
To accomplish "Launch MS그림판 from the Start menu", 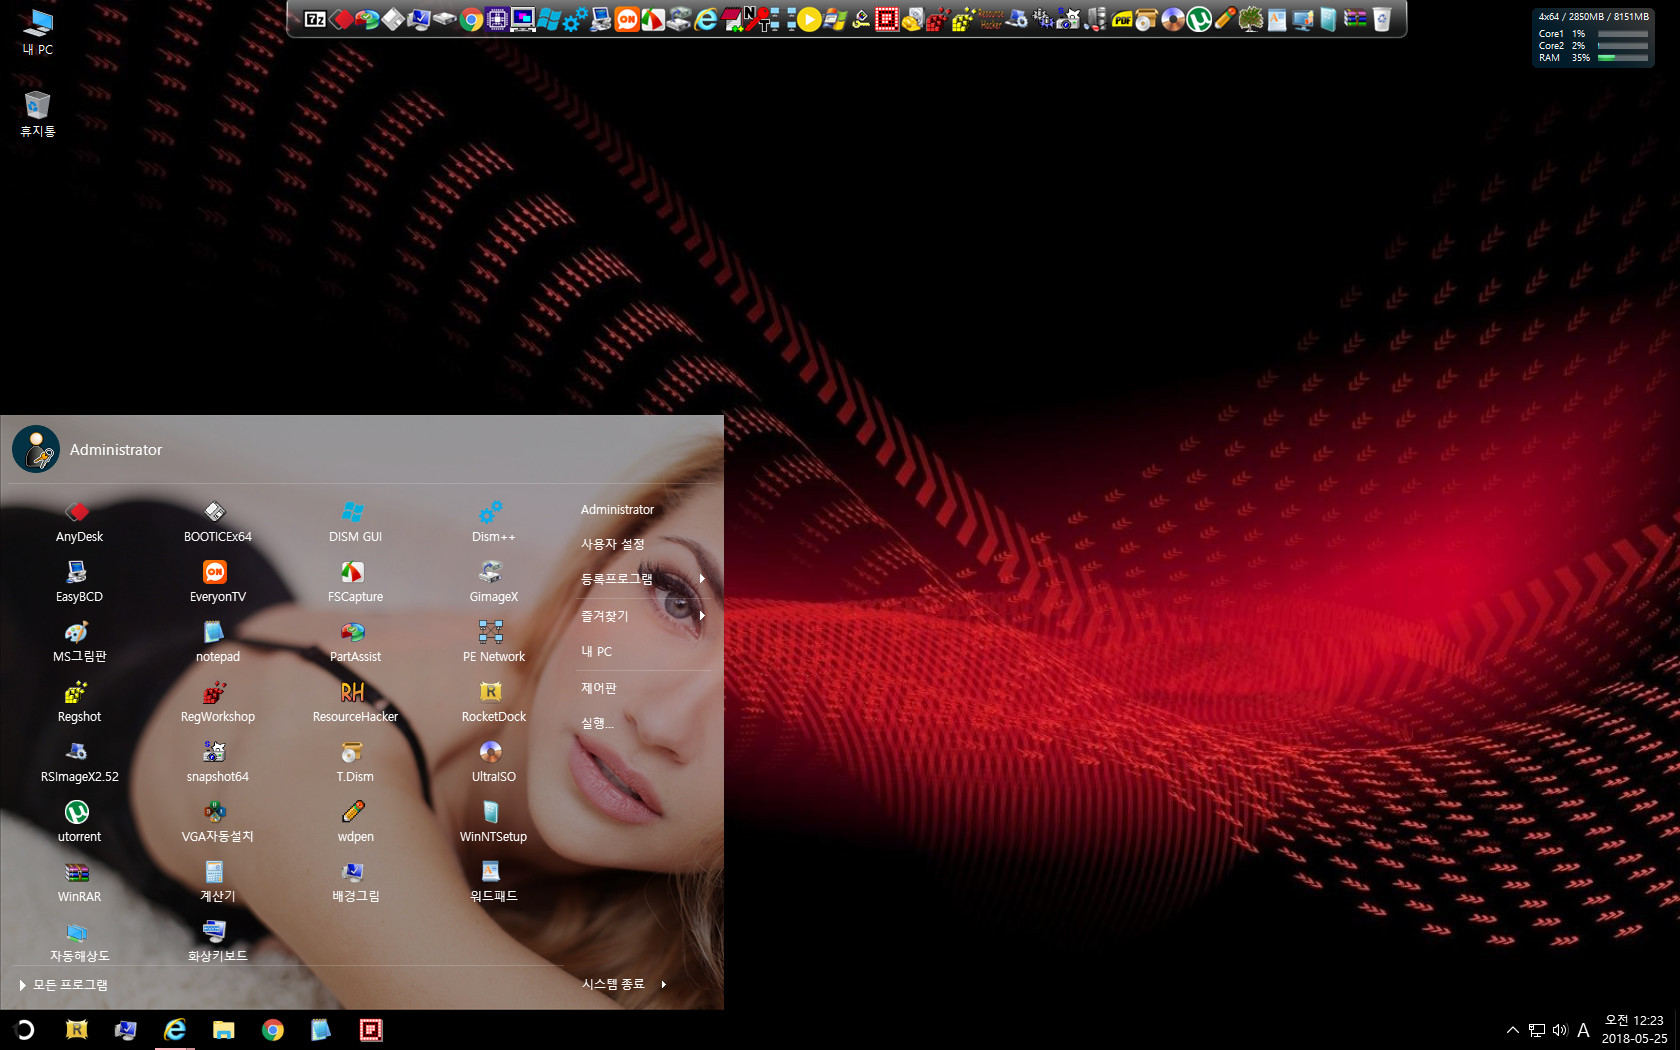I will pos(79,642).
